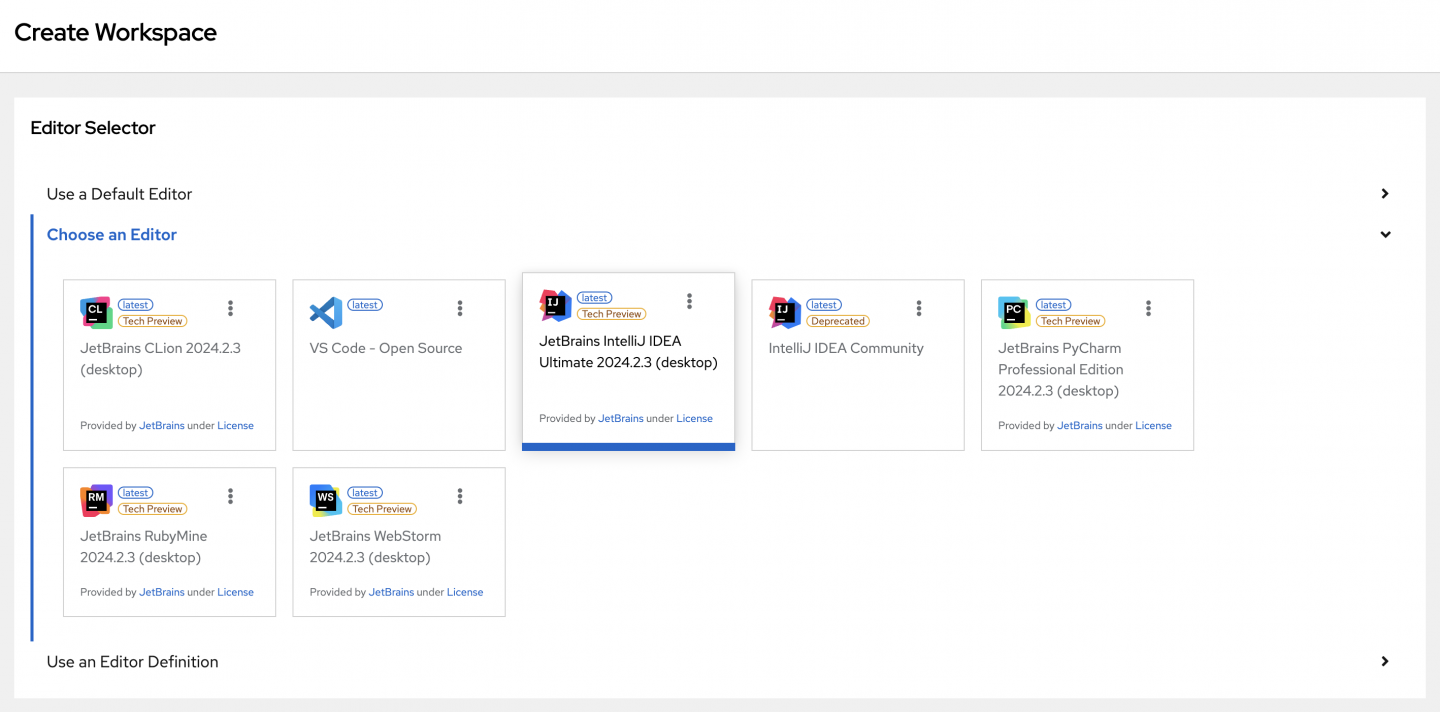This screenshot has width=1440, height=712.
Task: Open kebab menu on CLion card
Action: pyautogui.click(x=230, y=308)
